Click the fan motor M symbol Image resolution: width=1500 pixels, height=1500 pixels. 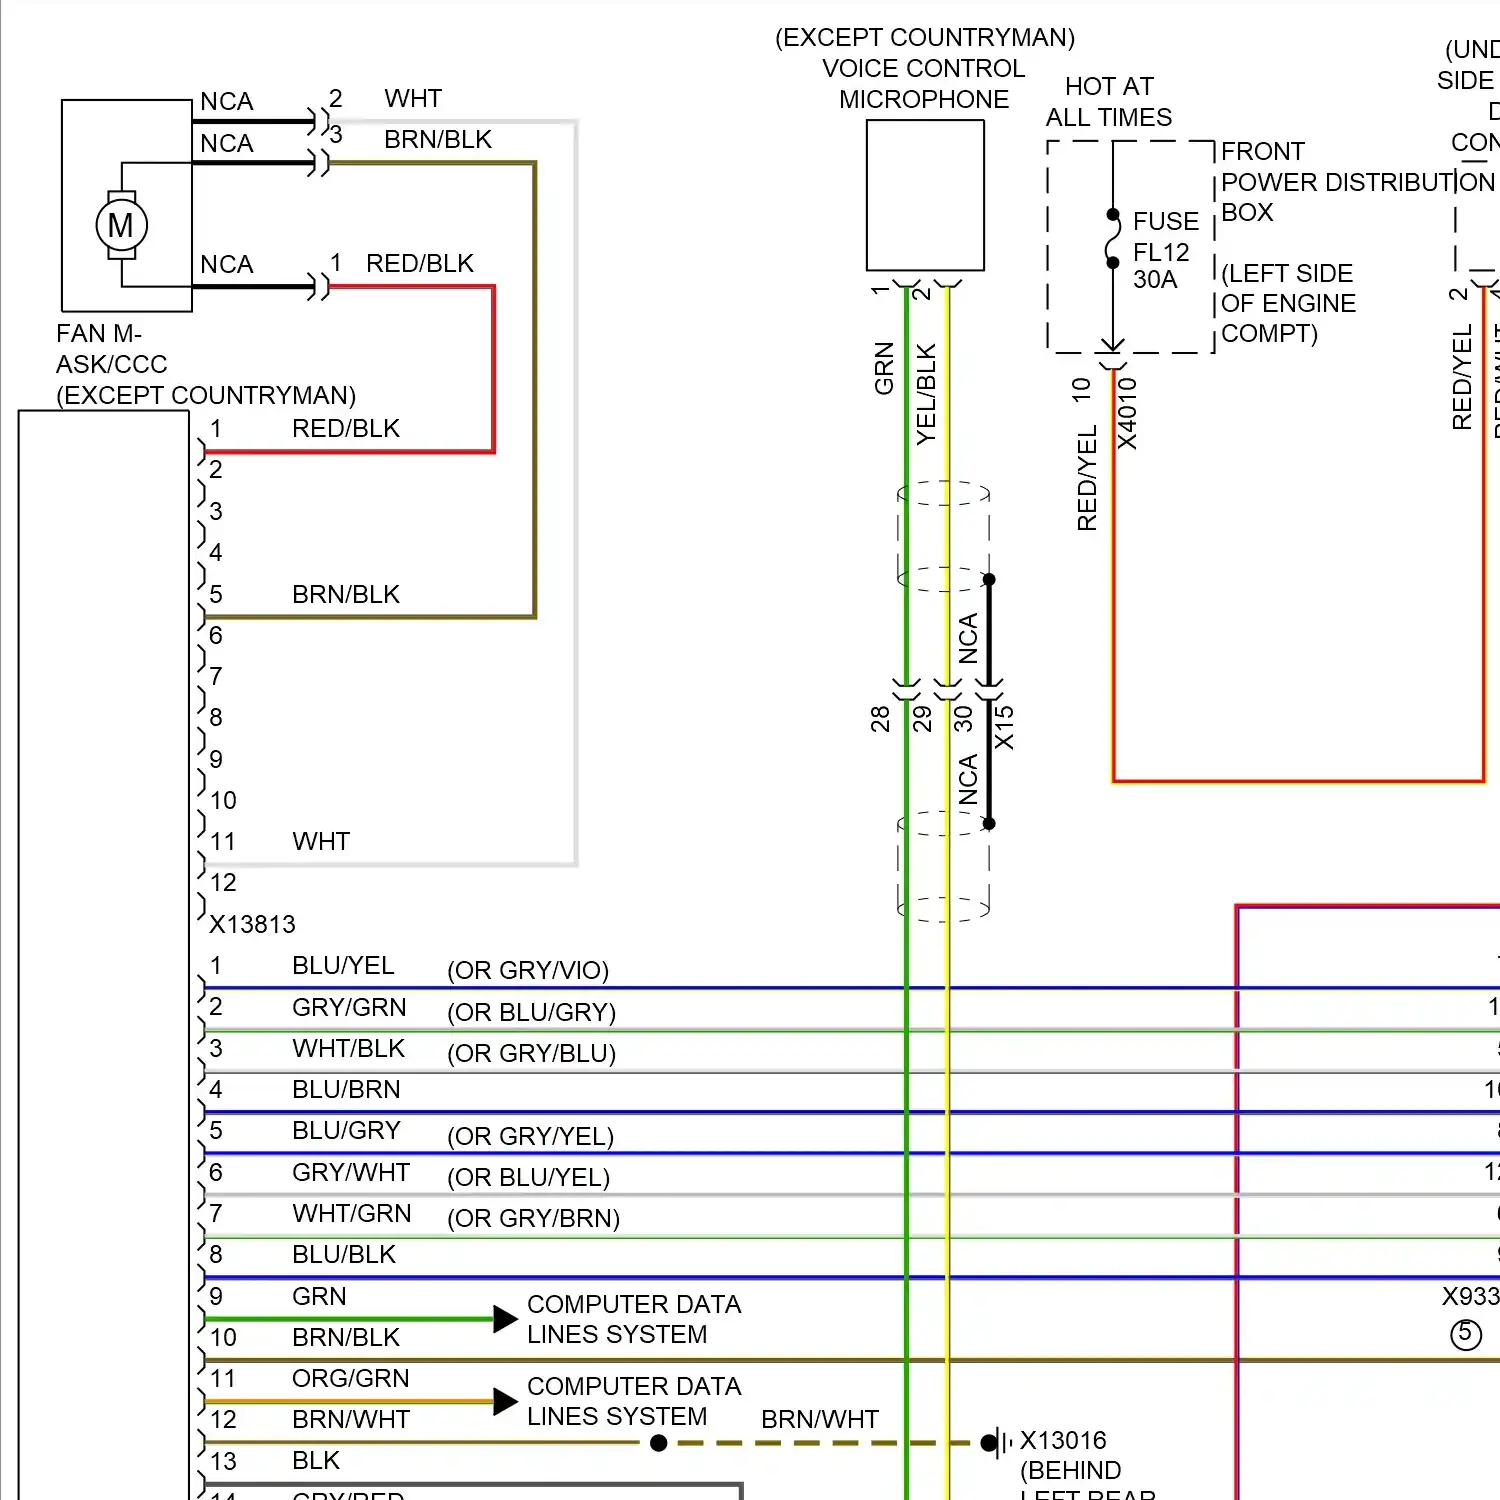[121, 225]
